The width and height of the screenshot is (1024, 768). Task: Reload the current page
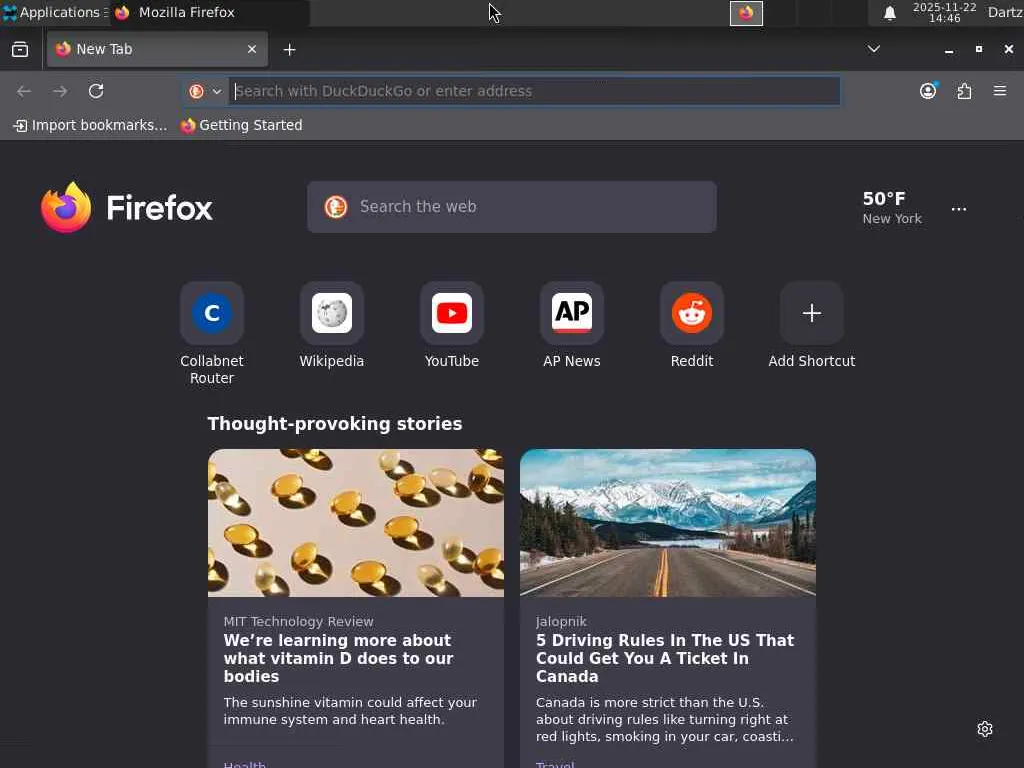[96, 91]
